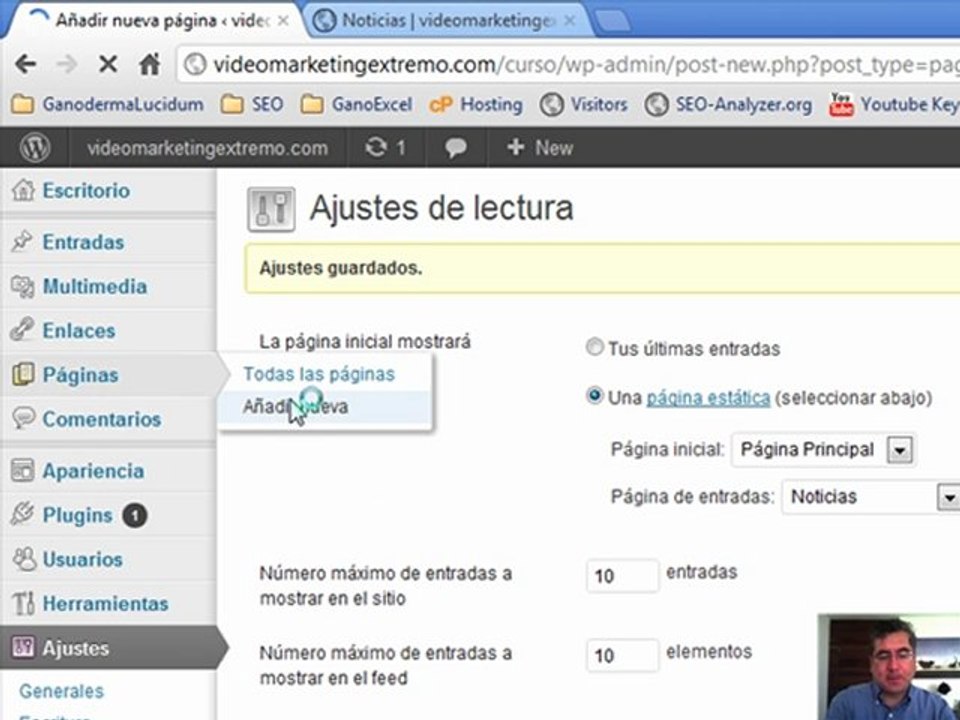
Task: Go to the browser home page icon
Action: (x=149, y=64)
